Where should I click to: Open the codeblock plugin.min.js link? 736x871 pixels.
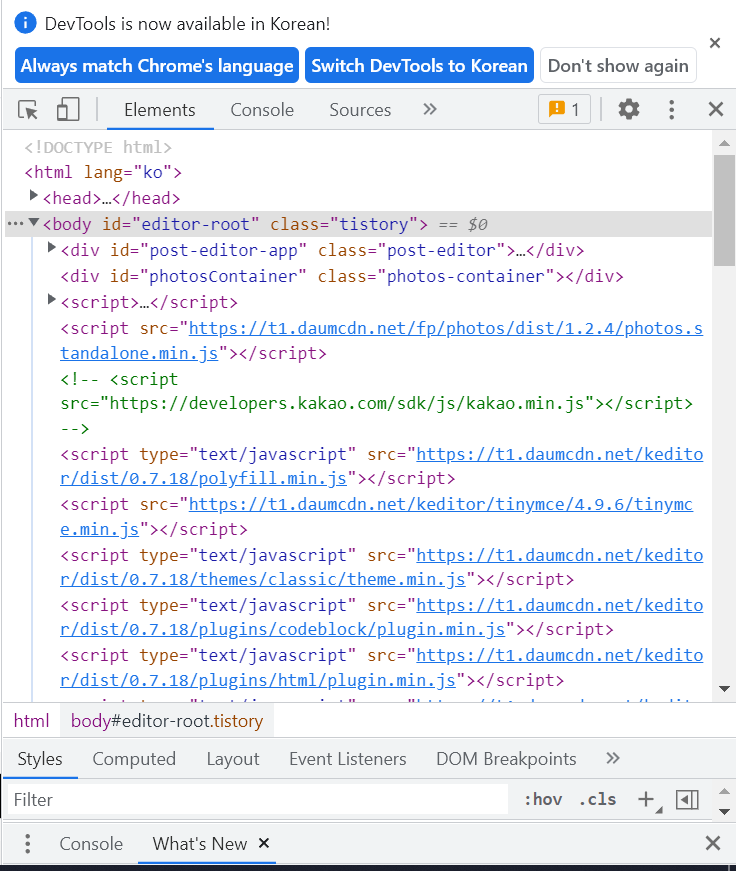[382, 617]
